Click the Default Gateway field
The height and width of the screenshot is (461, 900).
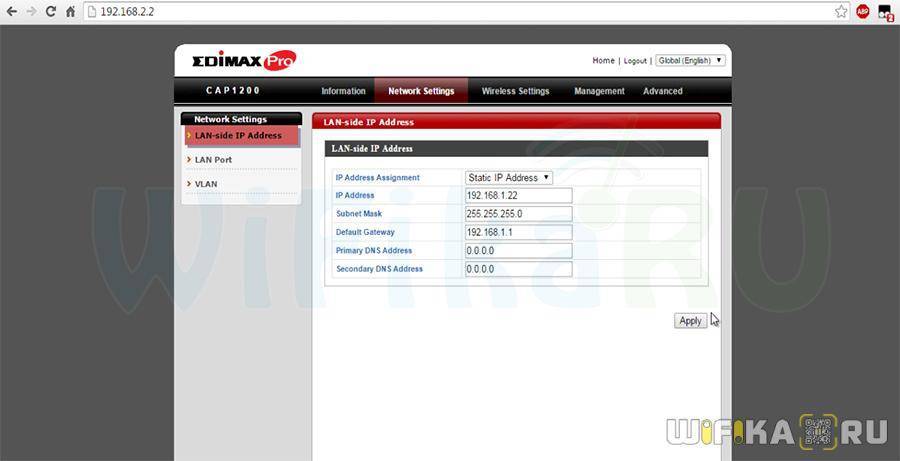519,233
